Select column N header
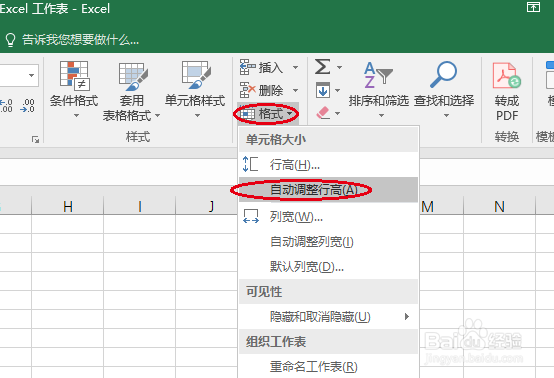 pyautogui.click(x=499, y=206)
